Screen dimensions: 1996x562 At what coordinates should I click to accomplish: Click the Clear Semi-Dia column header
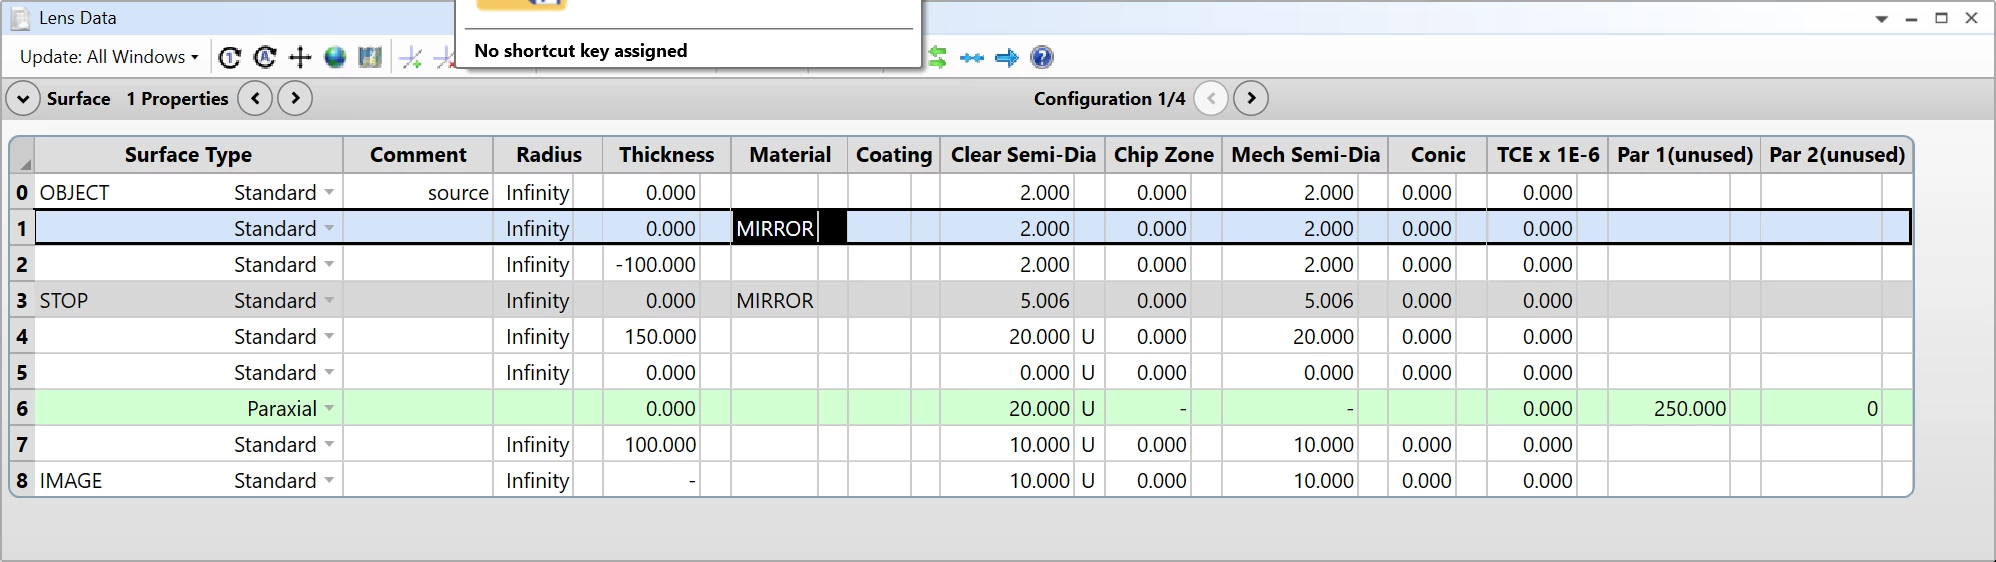(x=1023, y=155)
